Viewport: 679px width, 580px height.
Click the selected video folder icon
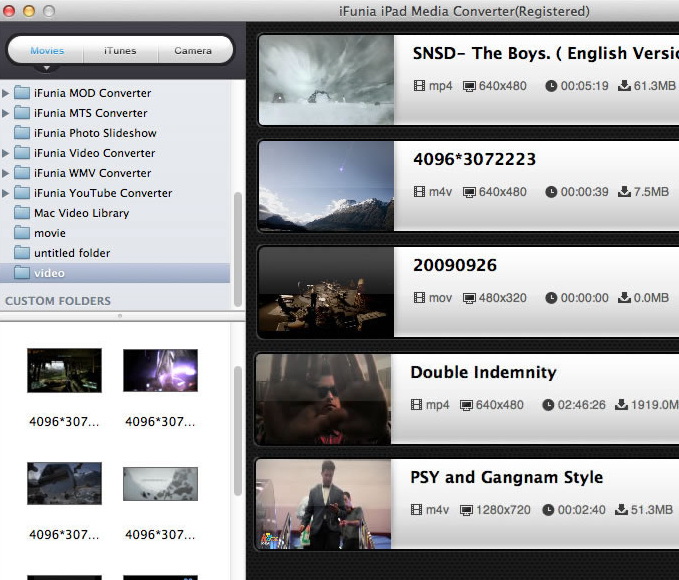[22, 272]
